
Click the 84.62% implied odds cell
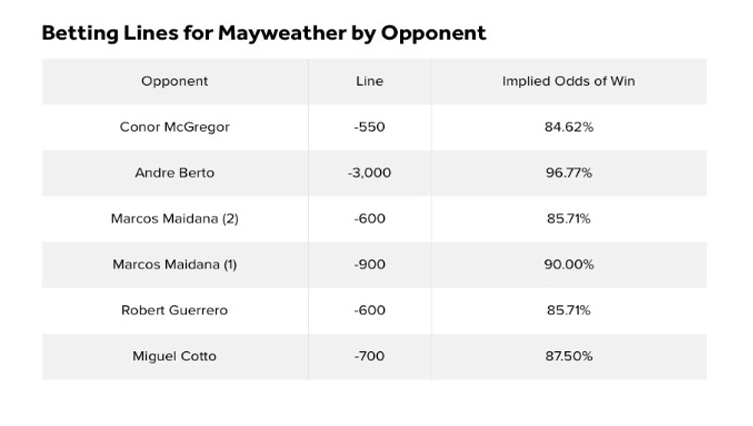pos(569,127)
